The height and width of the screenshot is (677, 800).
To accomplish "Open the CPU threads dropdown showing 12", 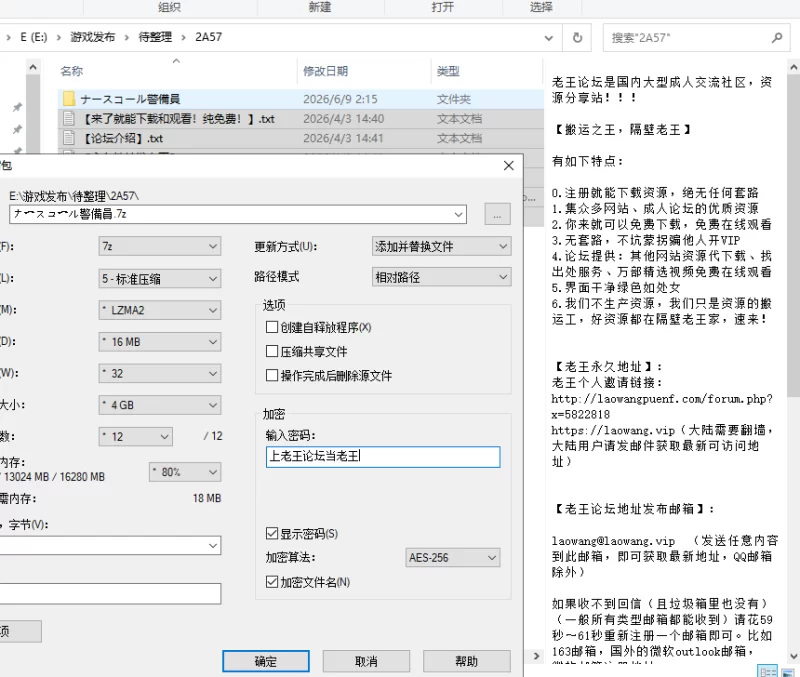I will [135, 437].
